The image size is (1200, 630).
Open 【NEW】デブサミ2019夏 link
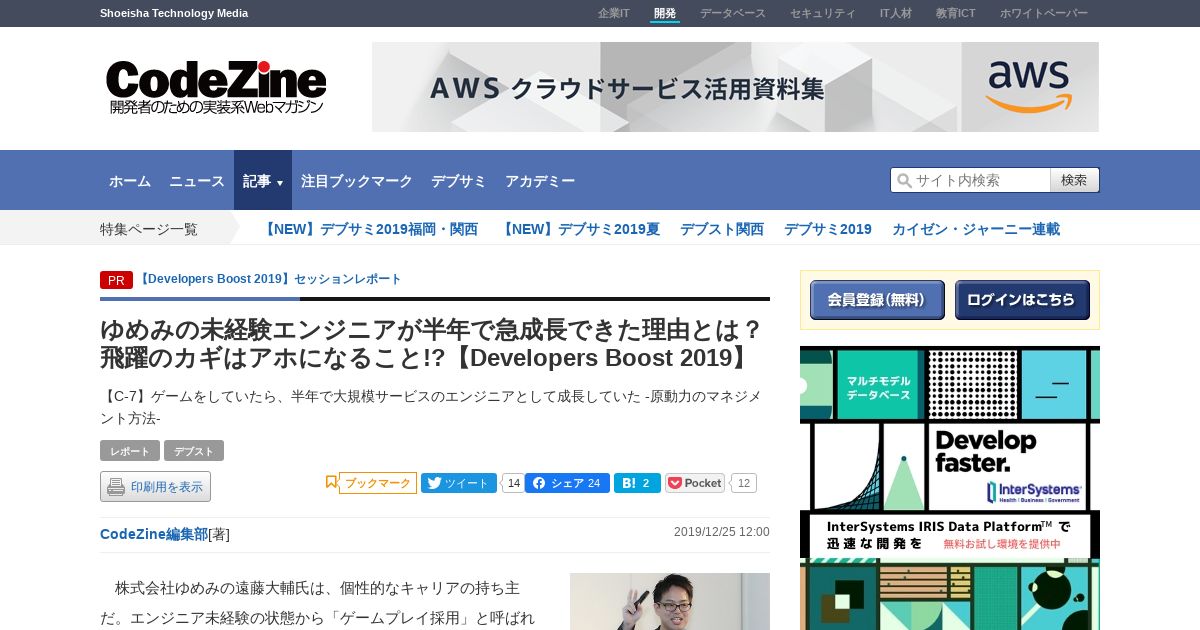point(579,229)
